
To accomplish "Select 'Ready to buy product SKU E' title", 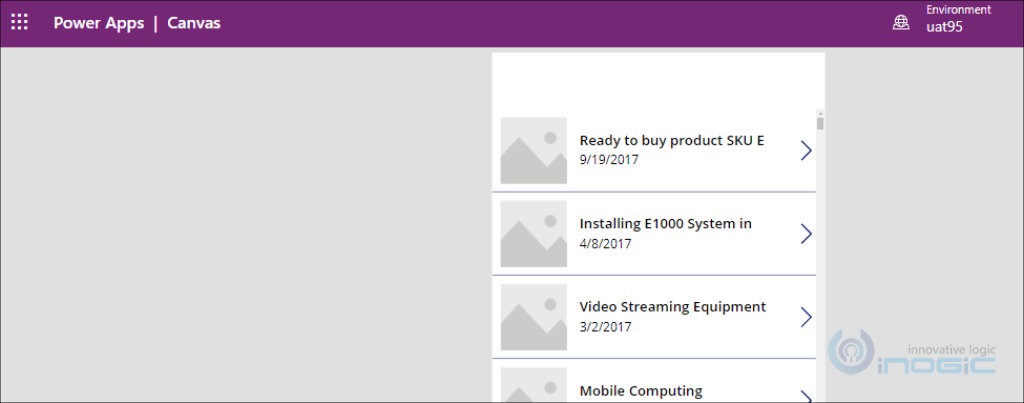I will (x=672, y=140).
